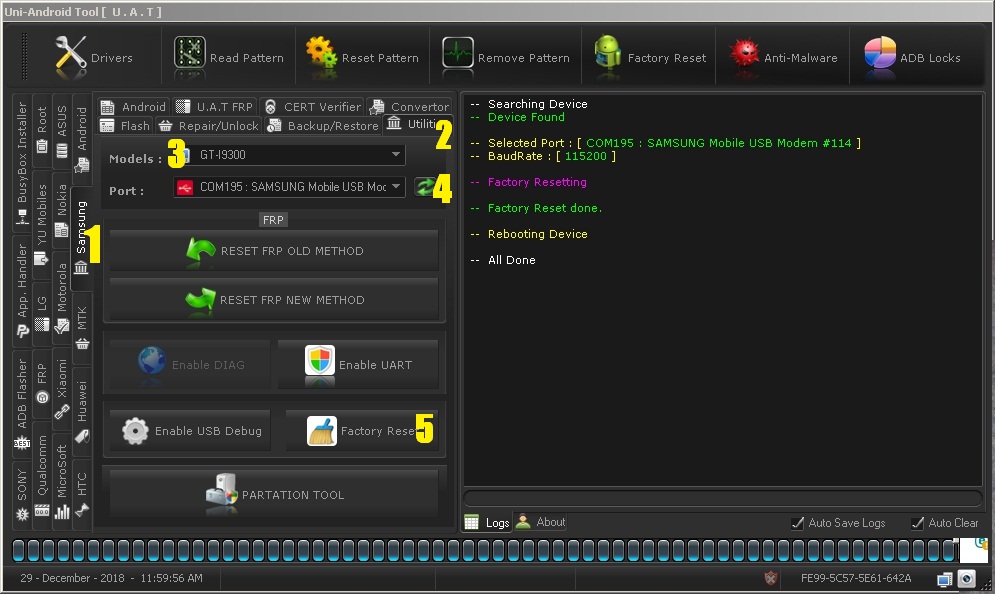Switch to the Logs tab

pos(487,522)
